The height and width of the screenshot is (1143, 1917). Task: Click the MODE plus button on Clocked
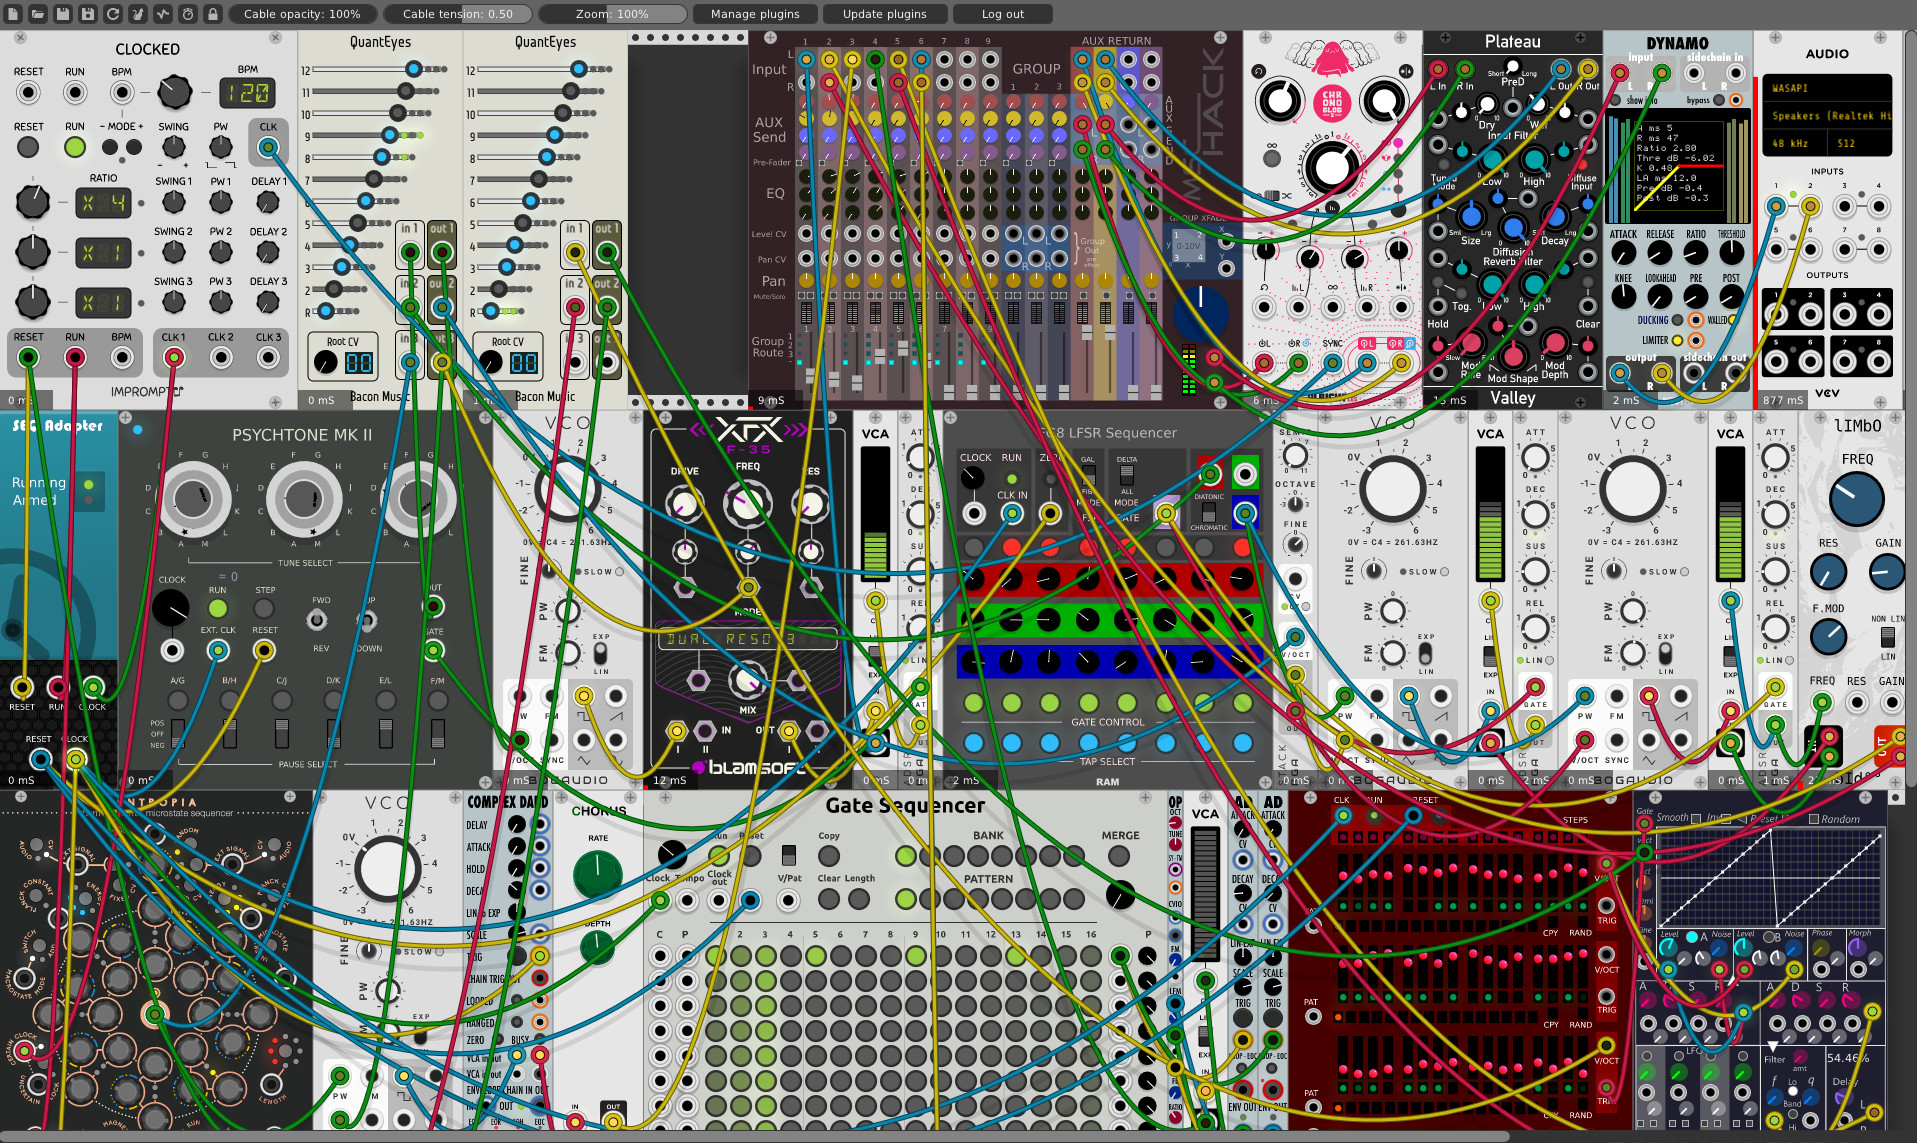coord(133,147)
